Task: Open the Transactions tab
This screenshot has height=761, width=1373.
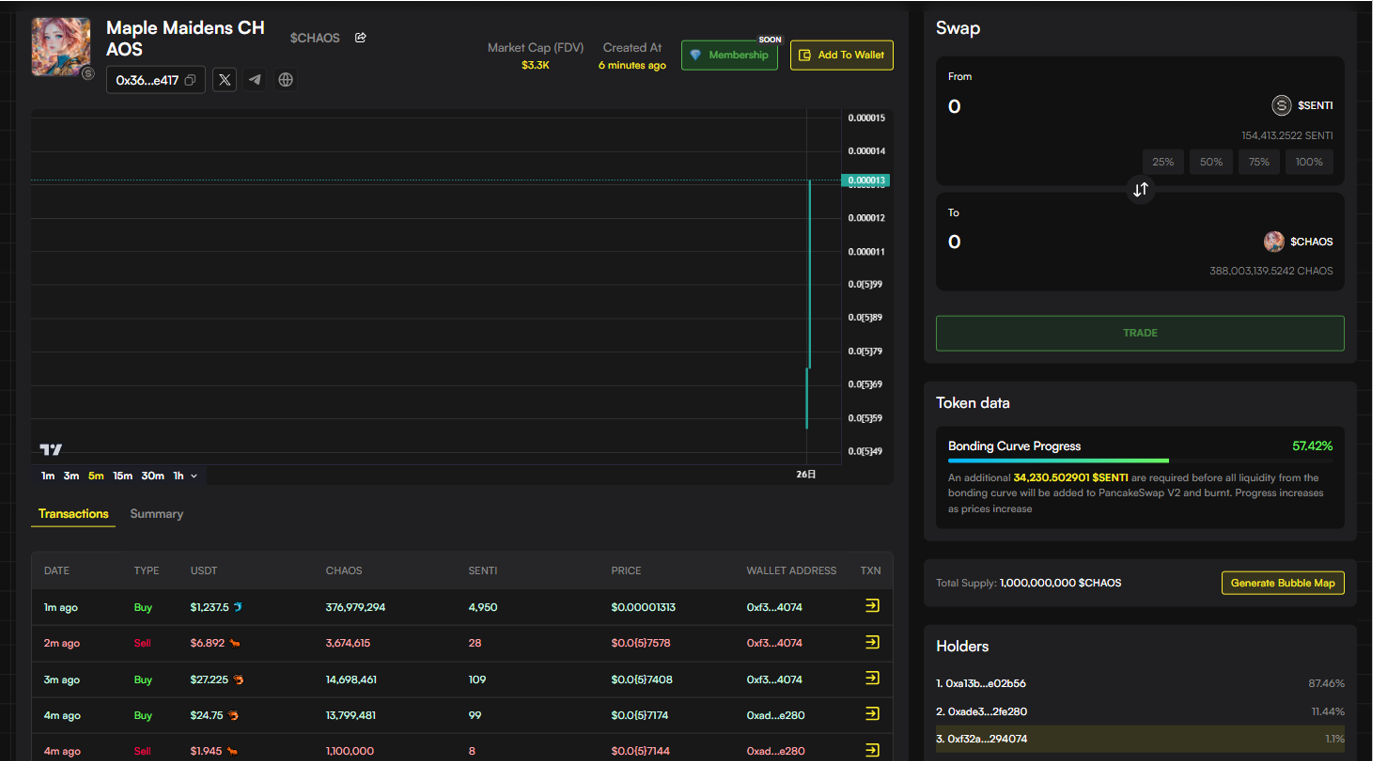Action: [x=73, y=514]
